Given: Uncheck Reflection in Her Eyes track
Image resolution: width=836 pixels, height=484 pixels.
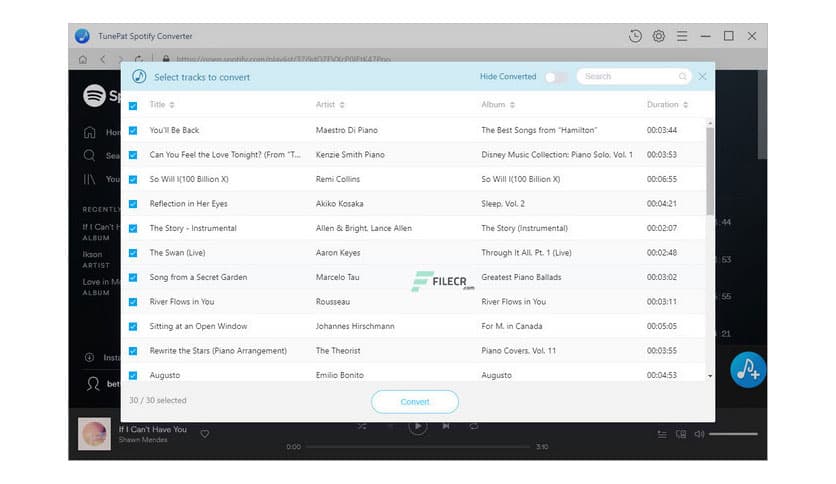Looking at the screenshot, I should pyautogui.click(x=133, y=204).
